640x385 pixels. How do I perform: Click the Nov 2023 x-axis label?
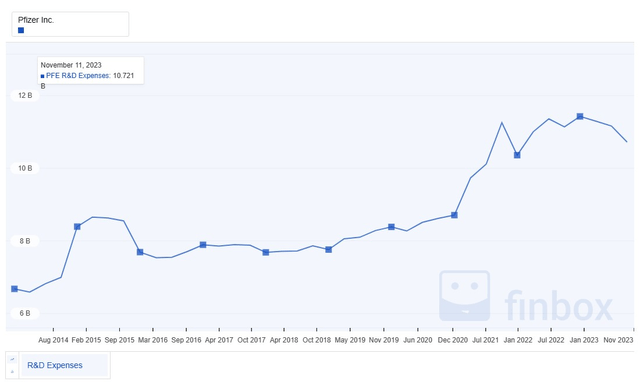pyautogui.click(x=618, y=340)
